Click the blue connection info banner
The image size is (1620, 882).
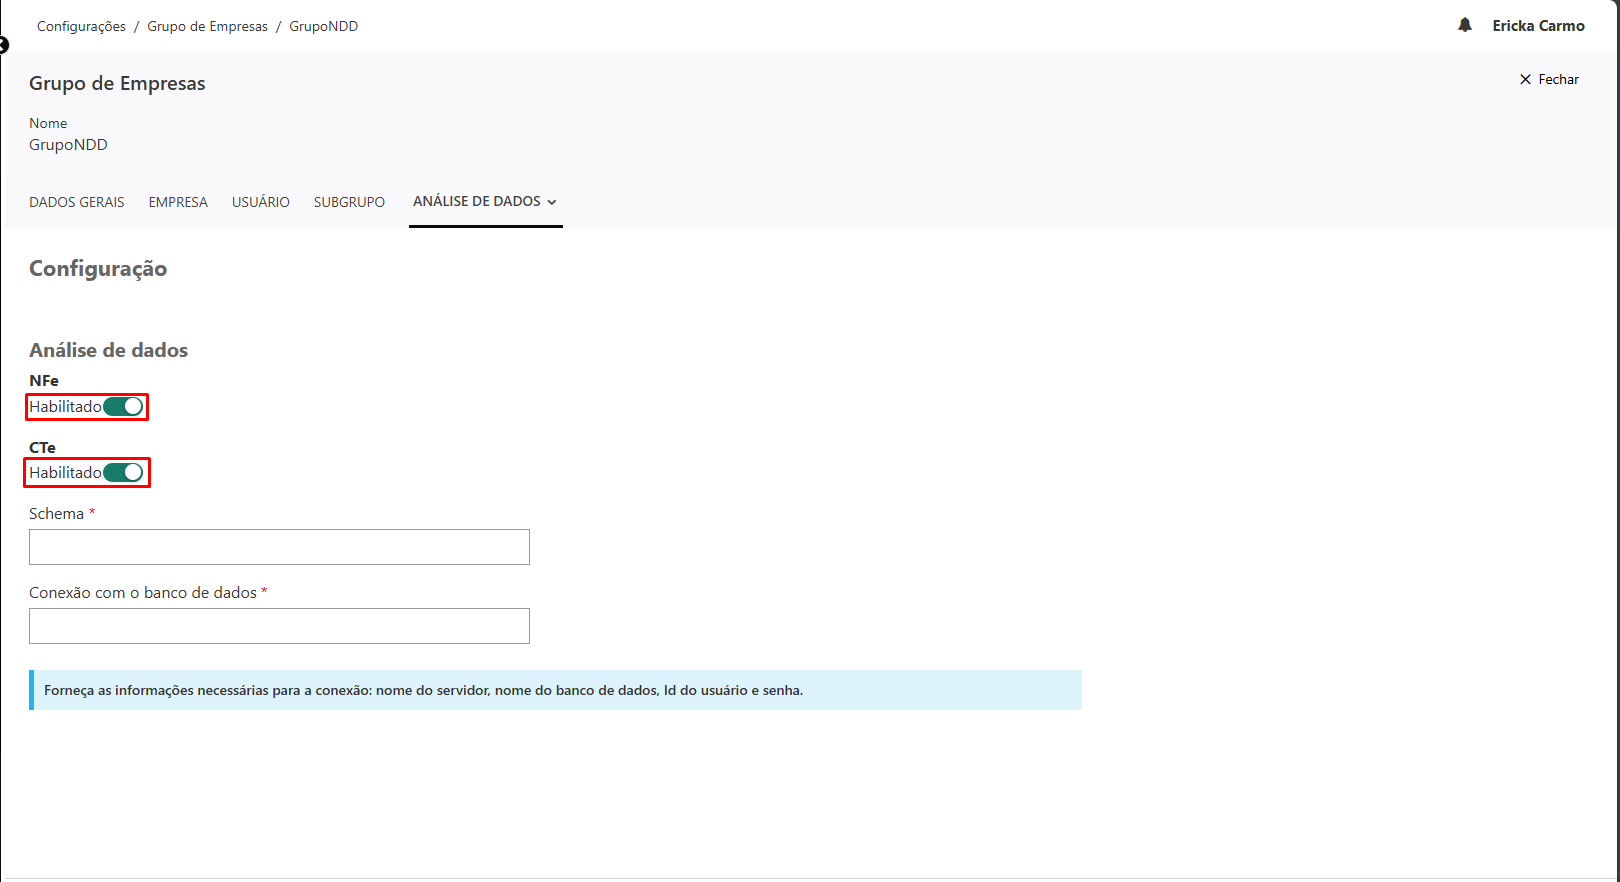[x=555, y=690]
